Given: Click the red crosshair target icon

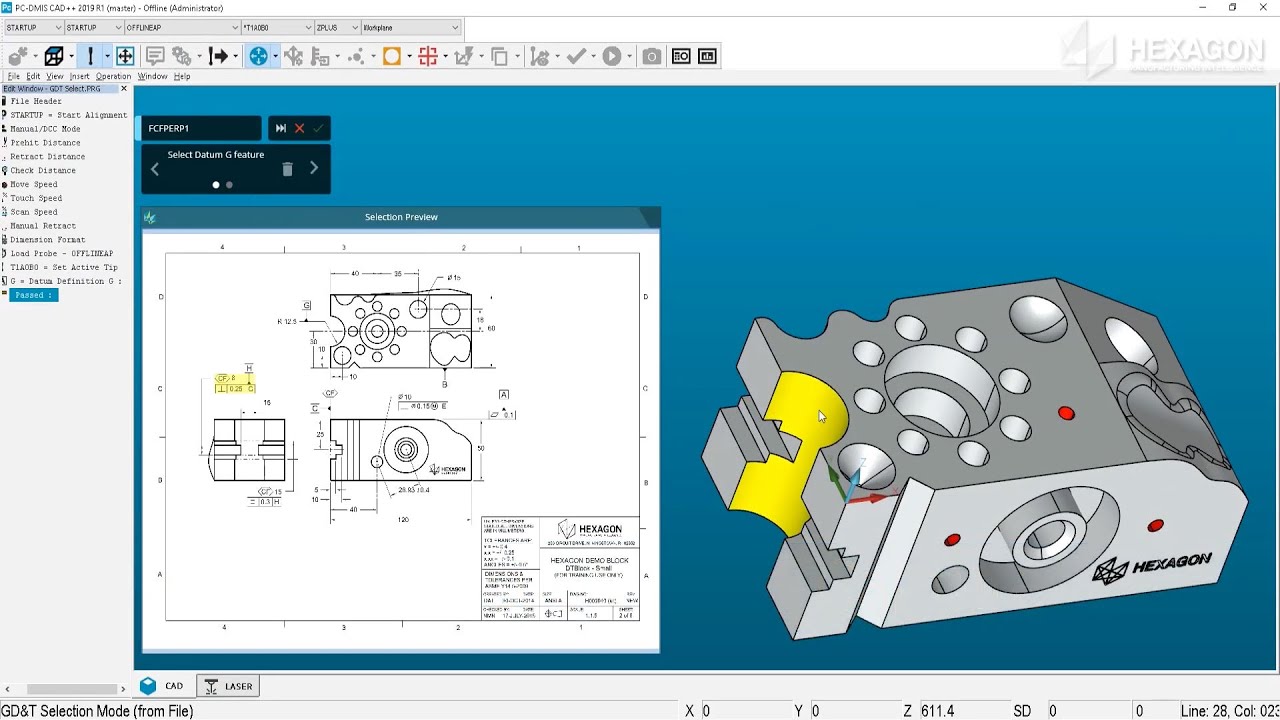Looking at the screenshot, I should click(428, 56).
